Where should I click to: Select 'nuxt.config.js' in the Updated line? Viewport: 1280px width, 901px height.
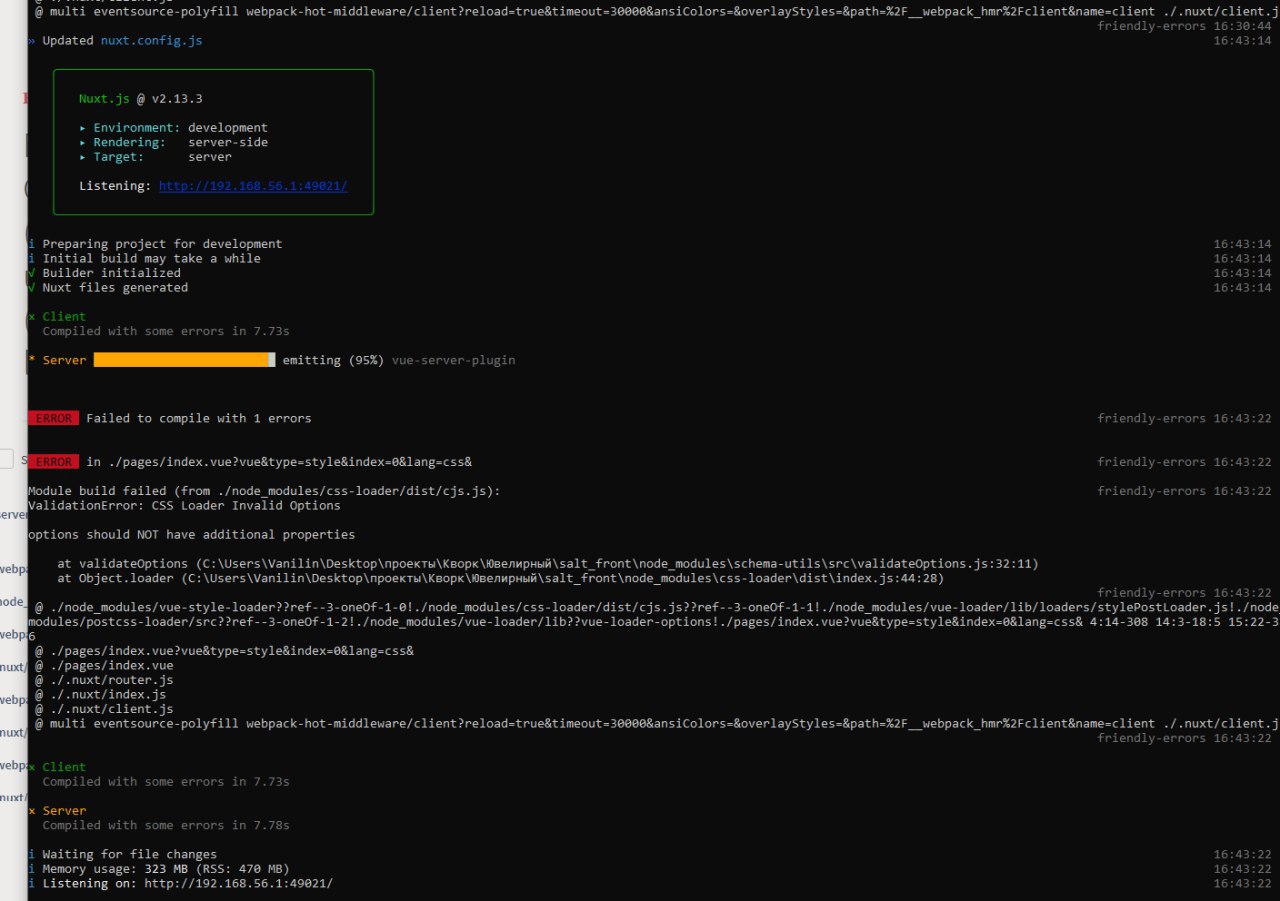coord(152,41)
